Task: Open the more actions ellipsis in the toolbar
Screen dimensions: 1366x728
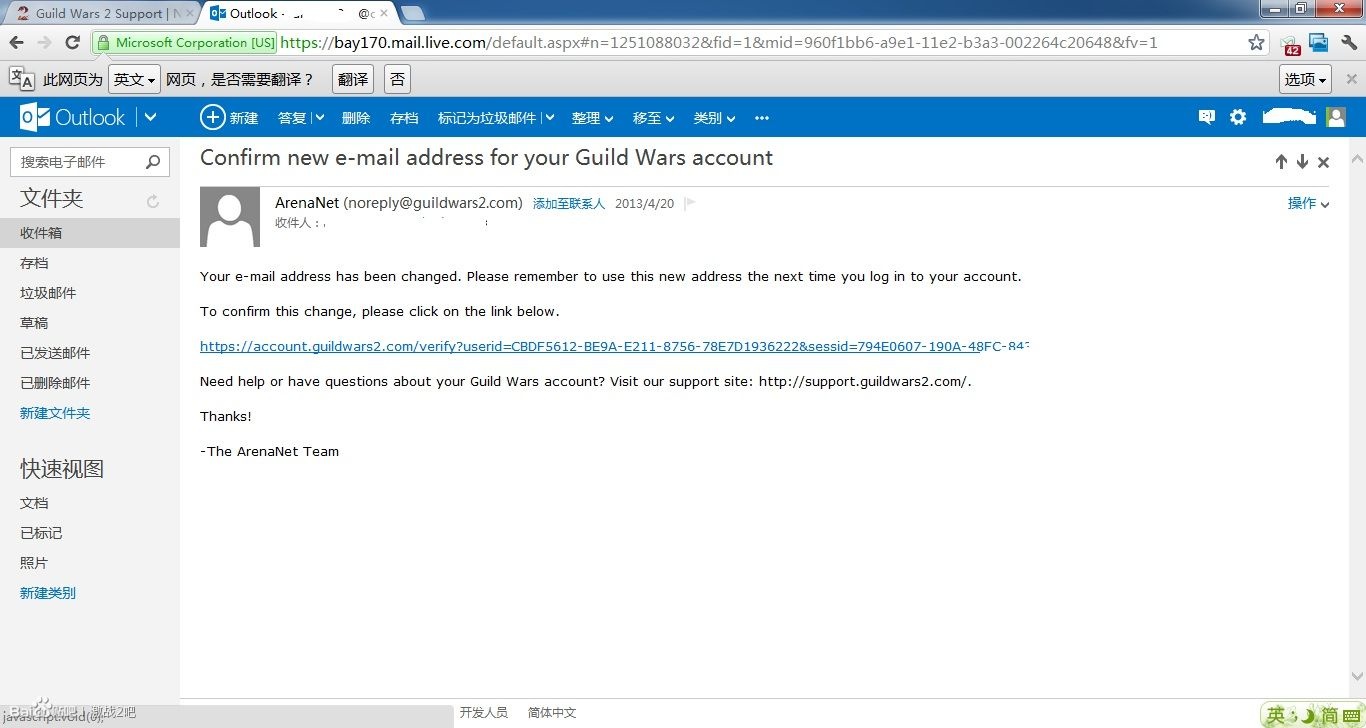Action: coord(762,118)
